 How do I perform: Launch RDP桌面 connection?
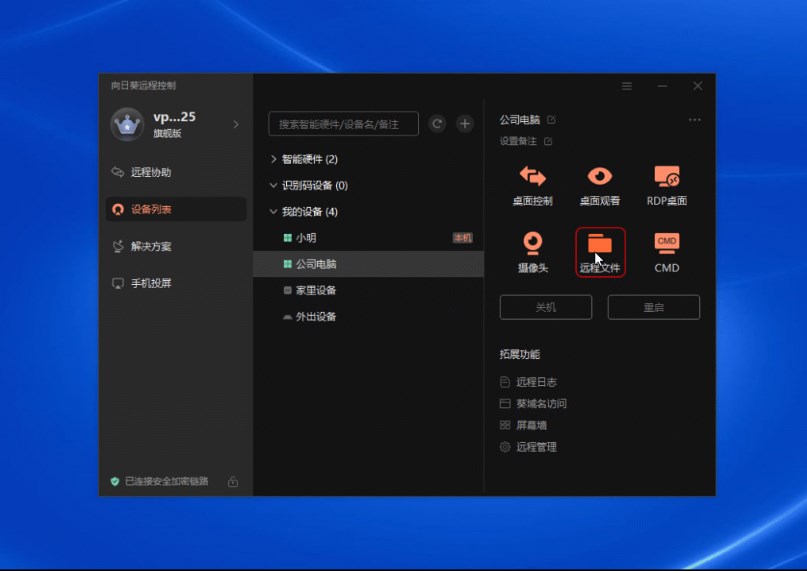666,185
